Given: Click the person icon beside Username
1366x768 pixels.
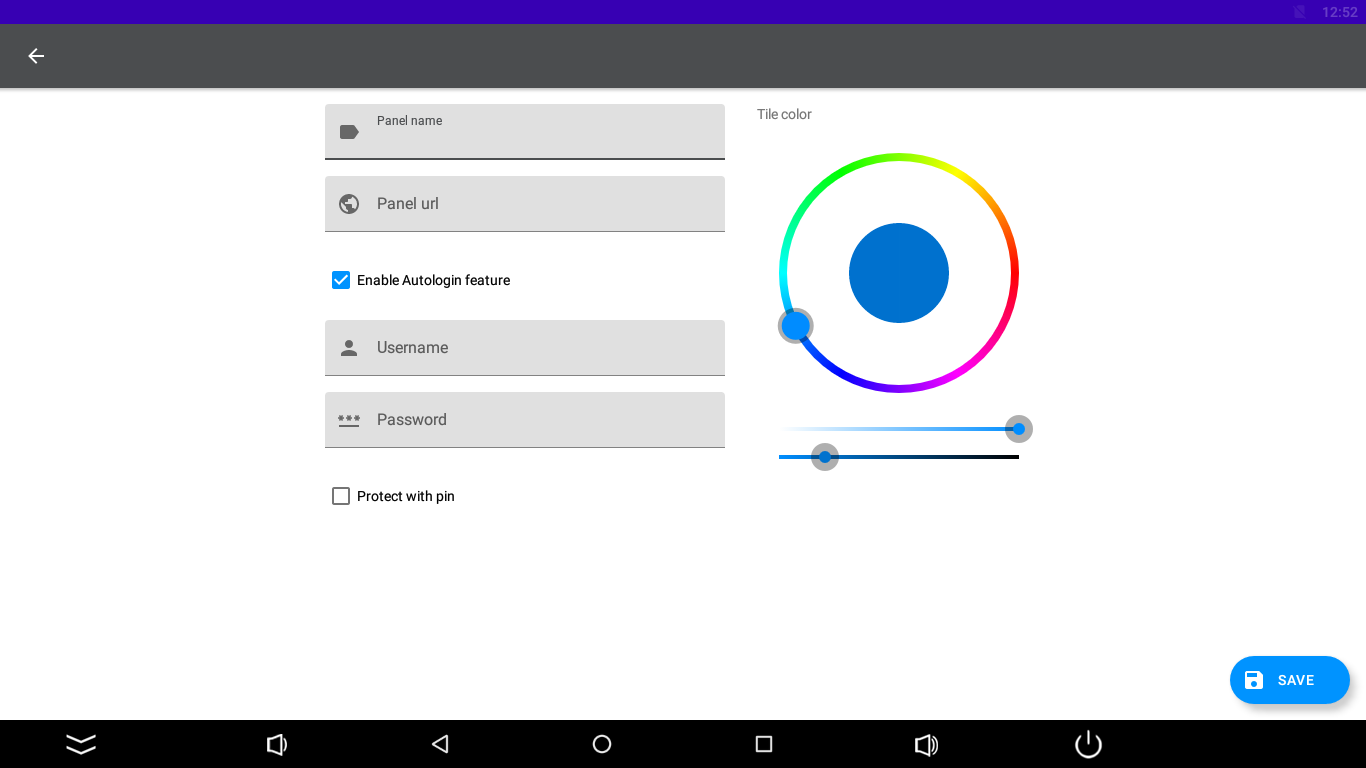Looking at the screenshot, I should (x=349, y=348).
